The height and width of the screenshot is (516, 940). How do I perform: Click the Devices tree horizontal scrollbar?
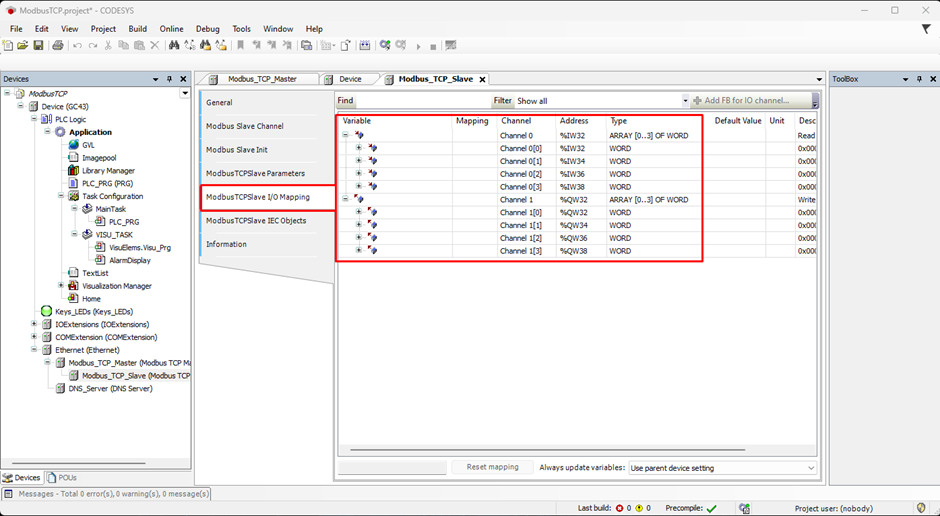[x=79, y=463]
